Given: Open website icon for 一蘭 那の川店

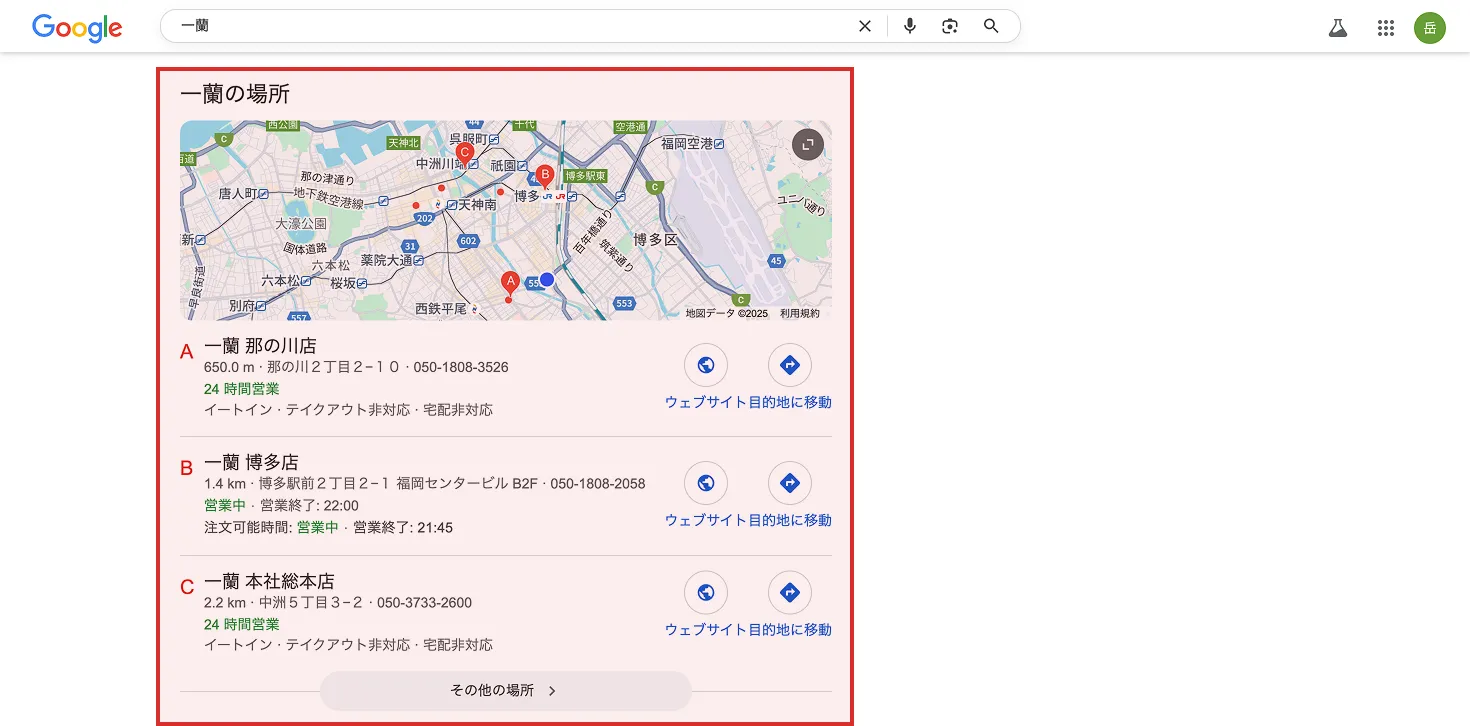Looking at the screenshot, I should 706,366.
